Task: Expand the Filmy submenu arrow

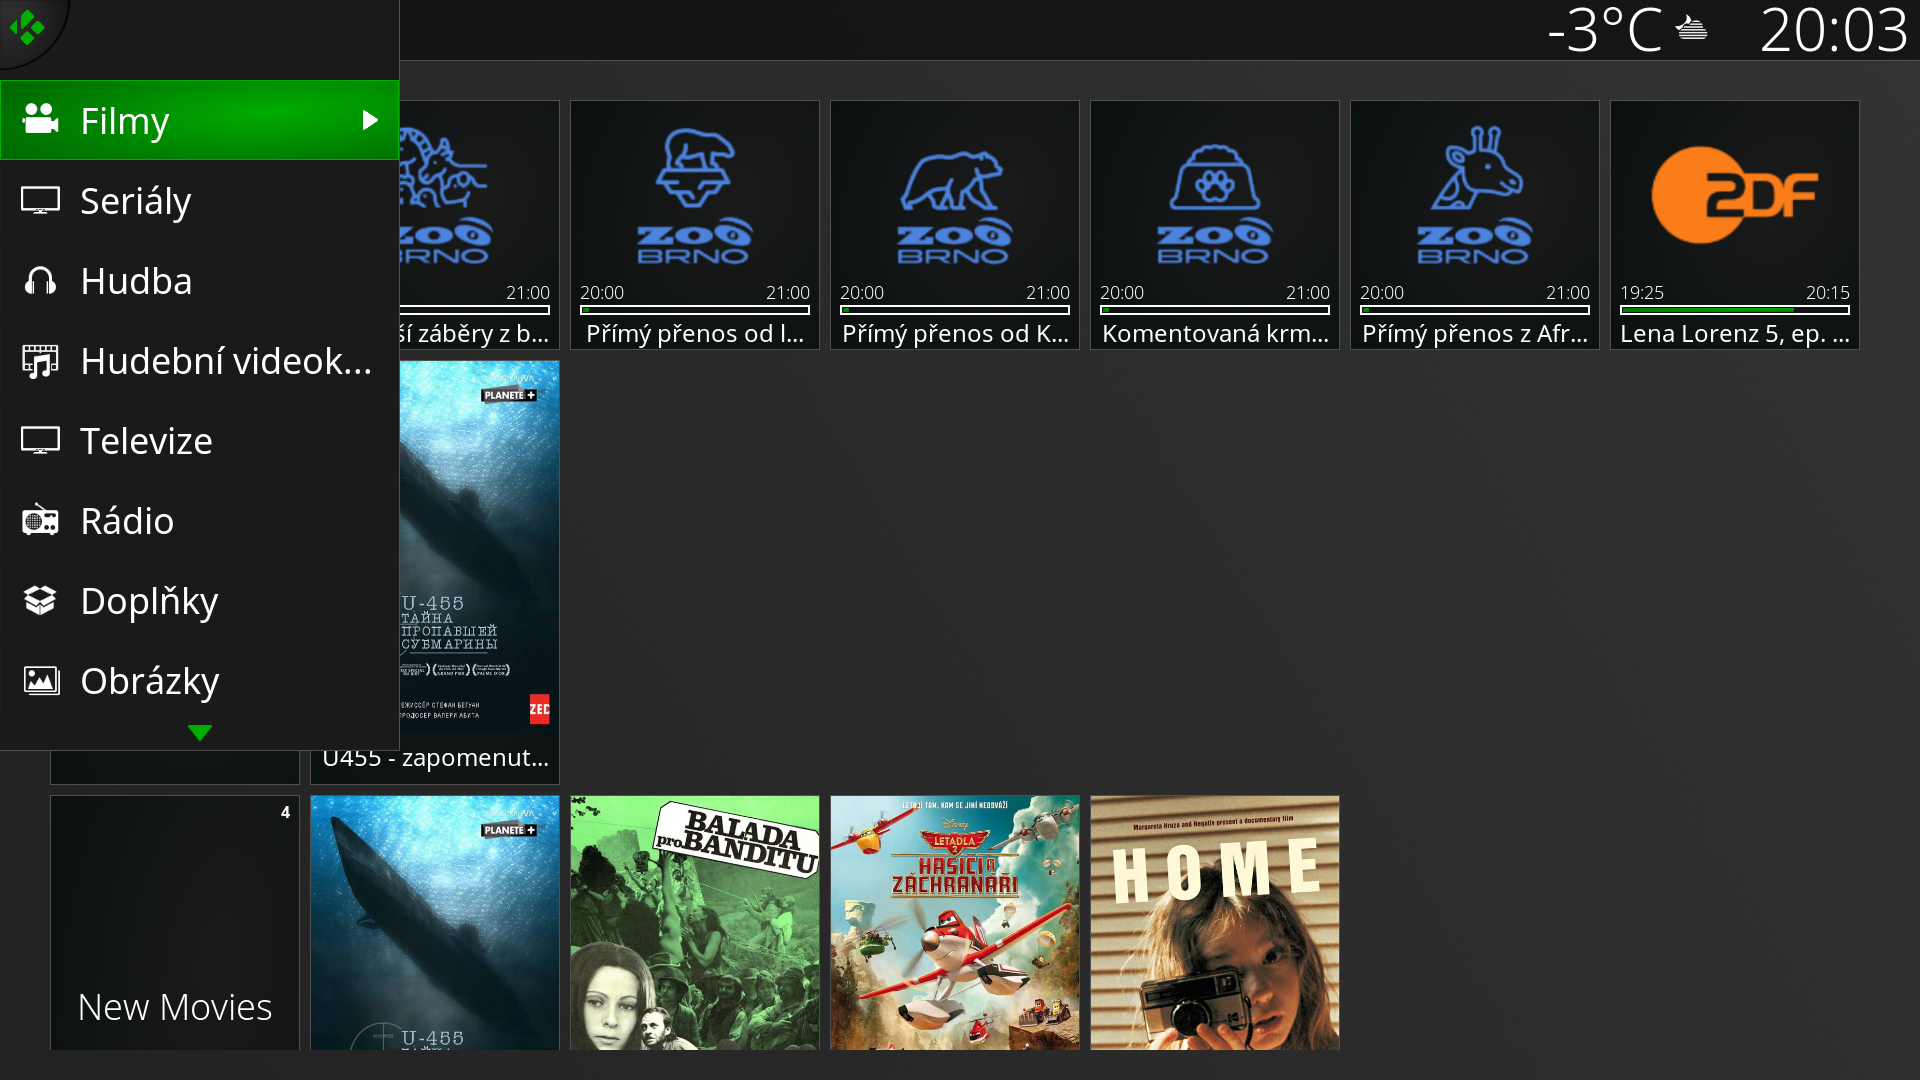Action: click(x=370, y=120)
